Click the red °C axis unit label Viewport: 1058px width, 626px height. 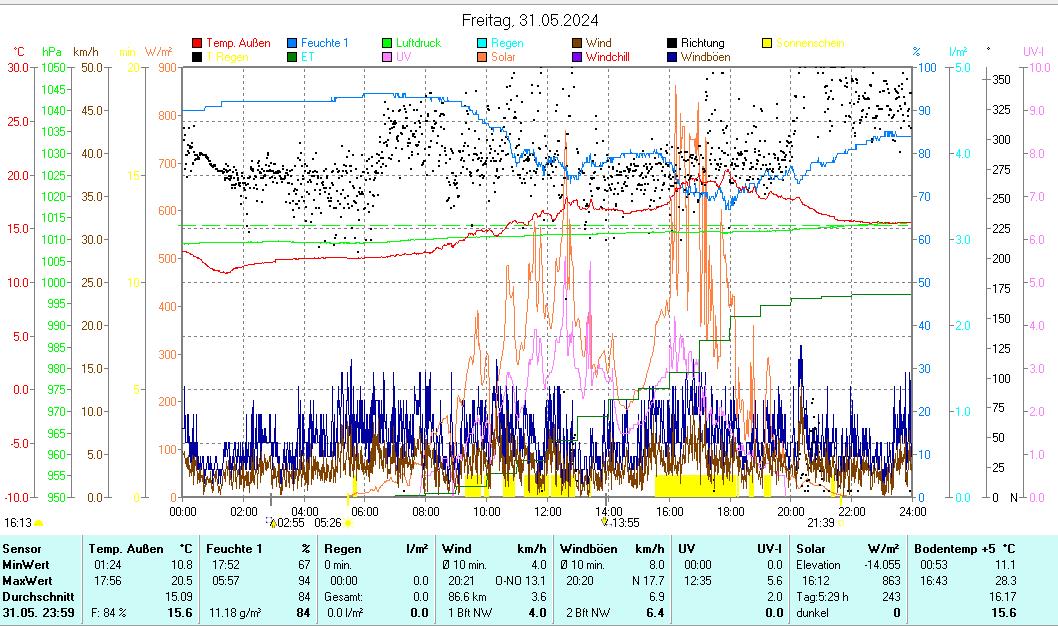[19, 52]
